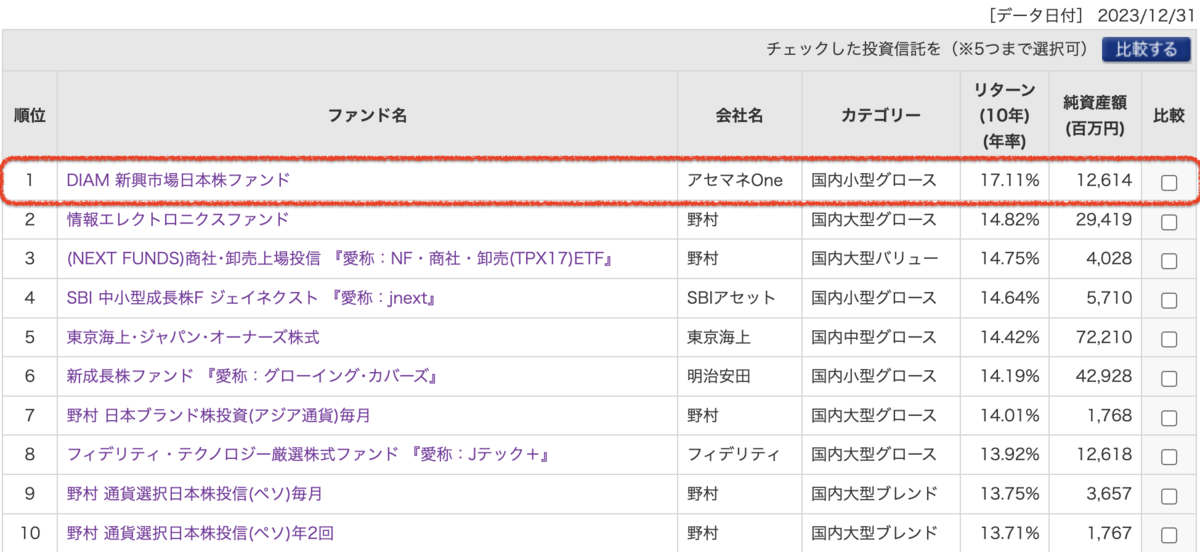Screen dimensions: 1200x552
Task: Open the SBI 中小型成長株F ジェイネクスト link
Action: [251, 297]
